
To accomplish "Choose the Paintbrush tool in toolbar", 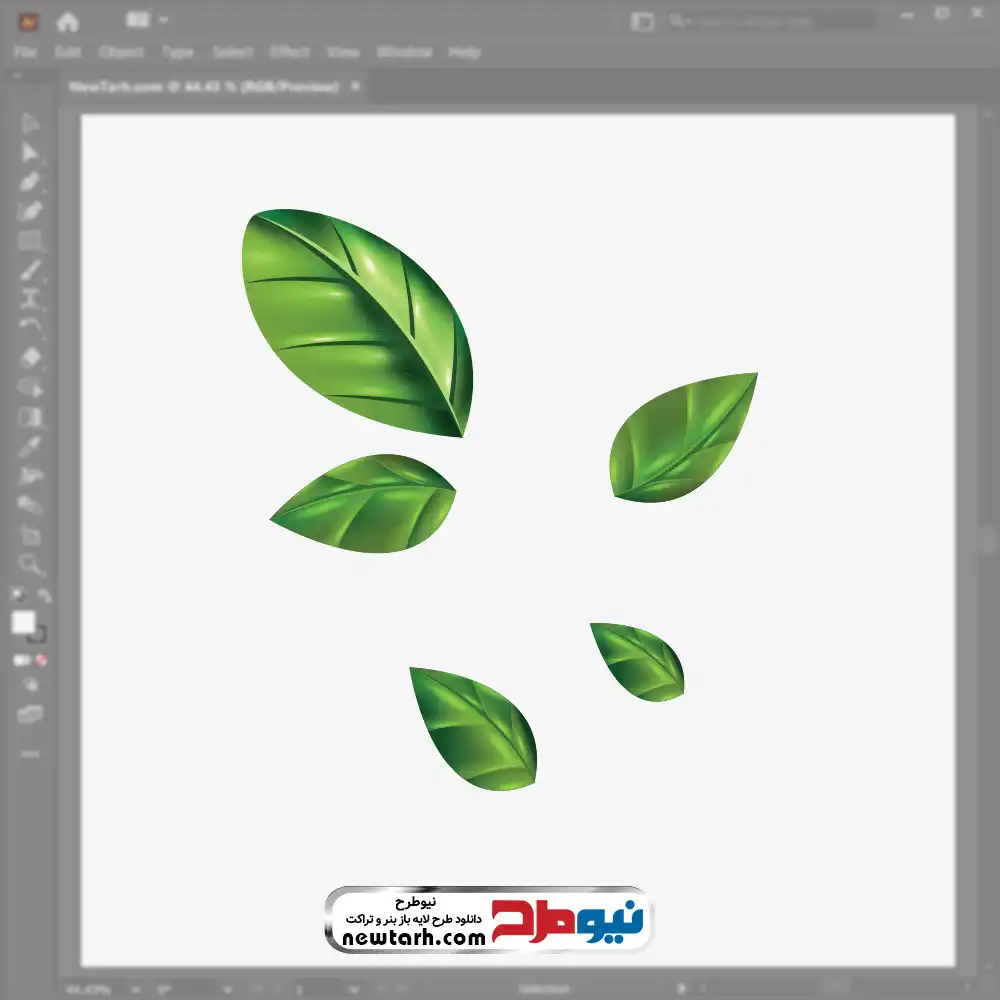I will tap(30, 270).
